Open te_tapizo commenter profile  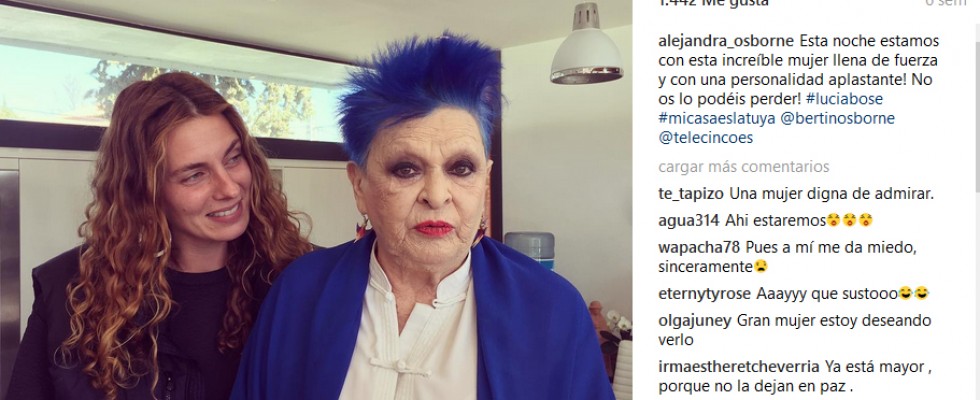[x=692, y=194]
